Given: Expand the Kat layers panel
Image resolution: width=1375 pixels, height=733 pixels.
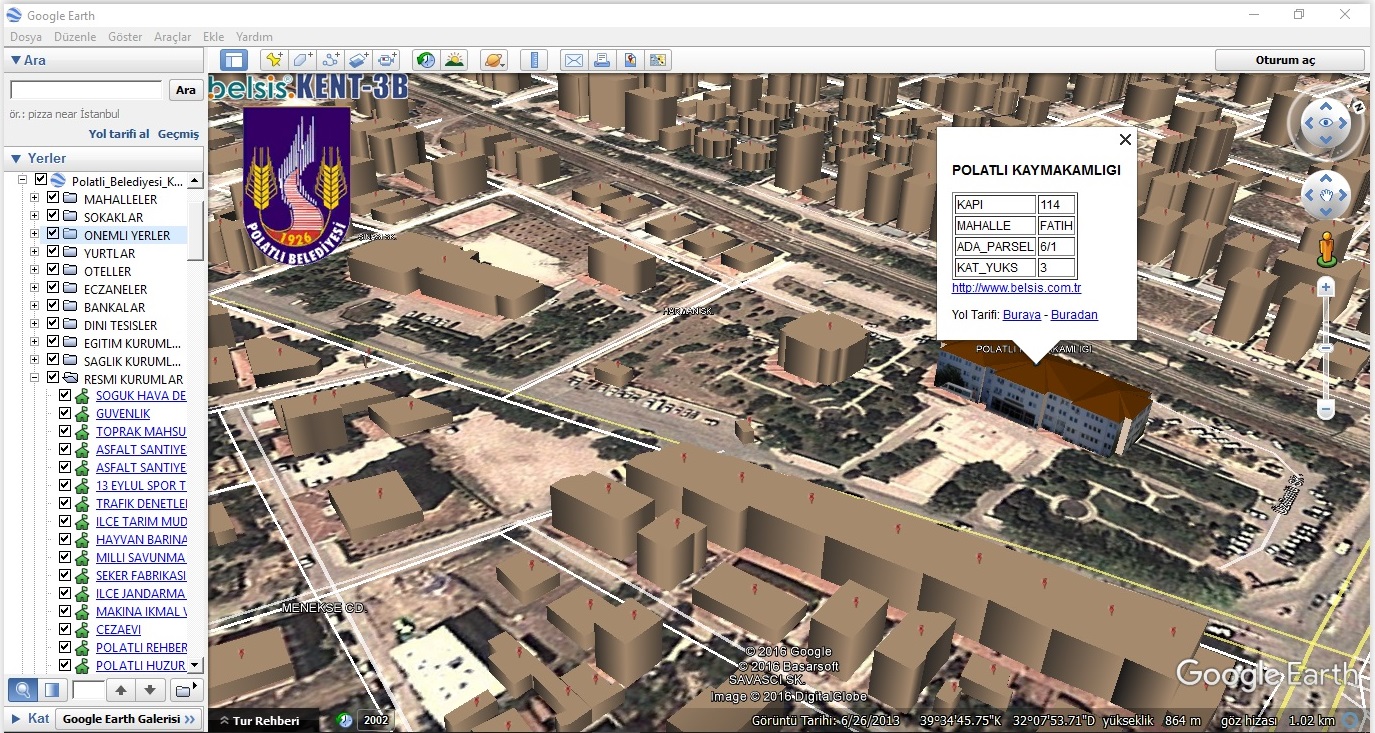Looking at the screenshot, I should click(x=15, y=718).
